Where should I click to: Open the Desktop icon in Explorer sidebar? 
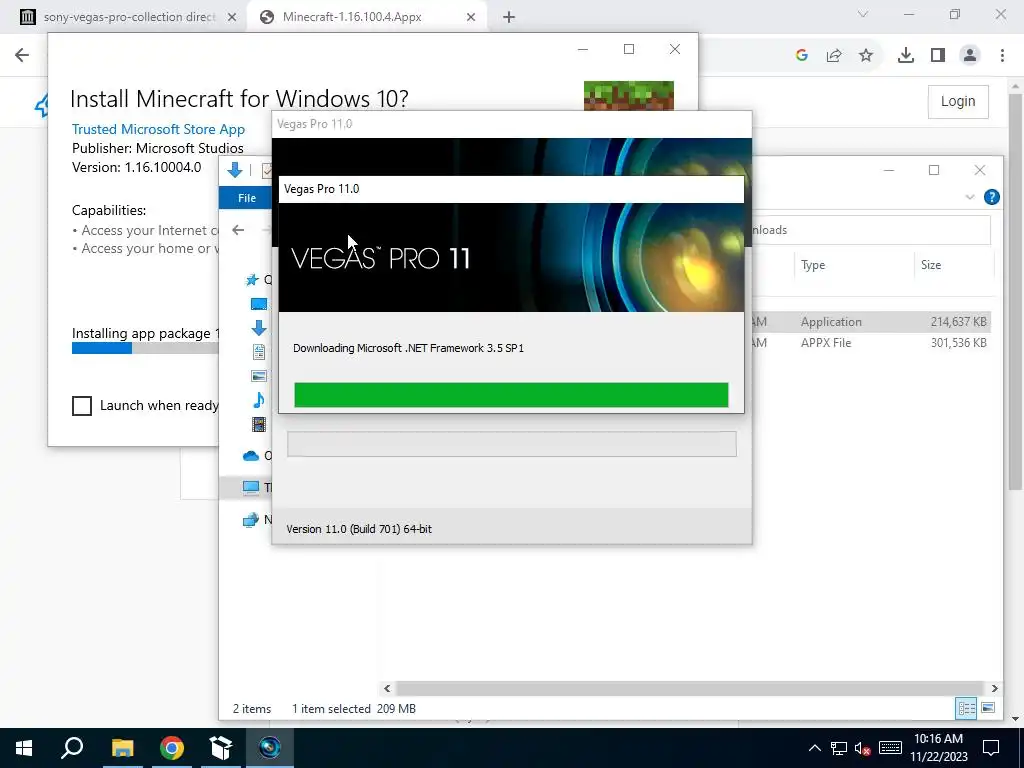(x=259, y=304)
